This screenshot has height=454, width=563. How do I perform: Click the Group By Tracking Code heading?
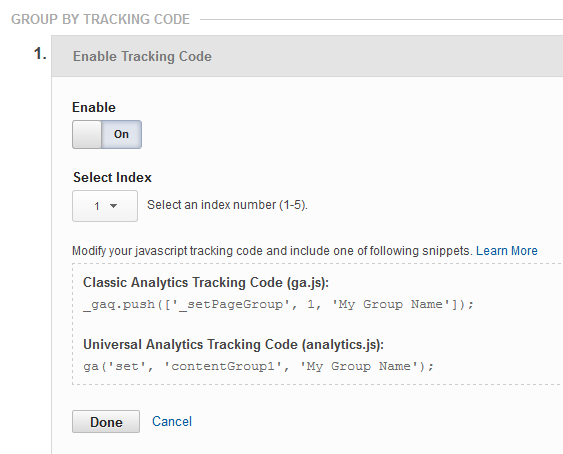click(x=100, y=19)
